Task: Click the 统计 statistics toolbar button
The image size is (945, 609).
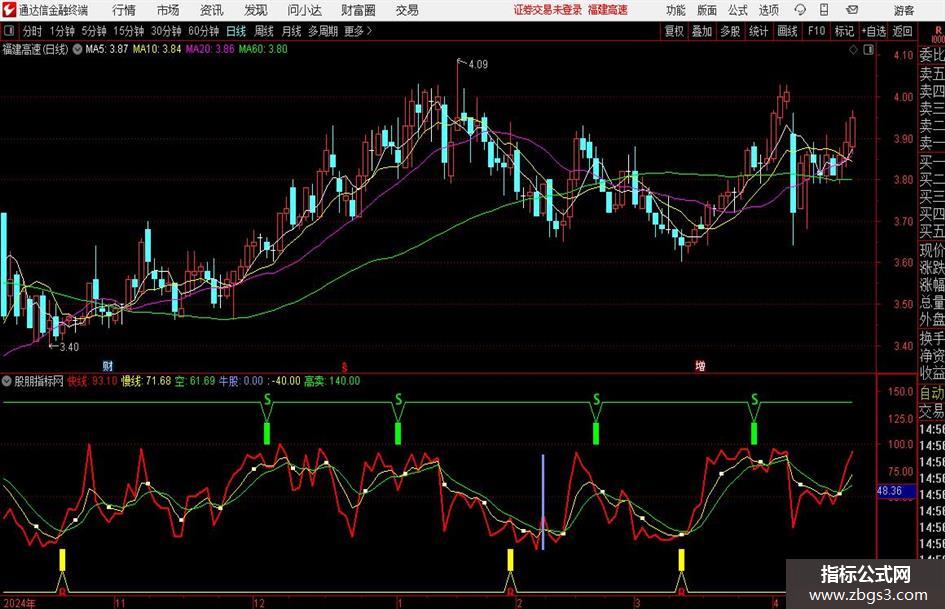Action: coord(758,31)
